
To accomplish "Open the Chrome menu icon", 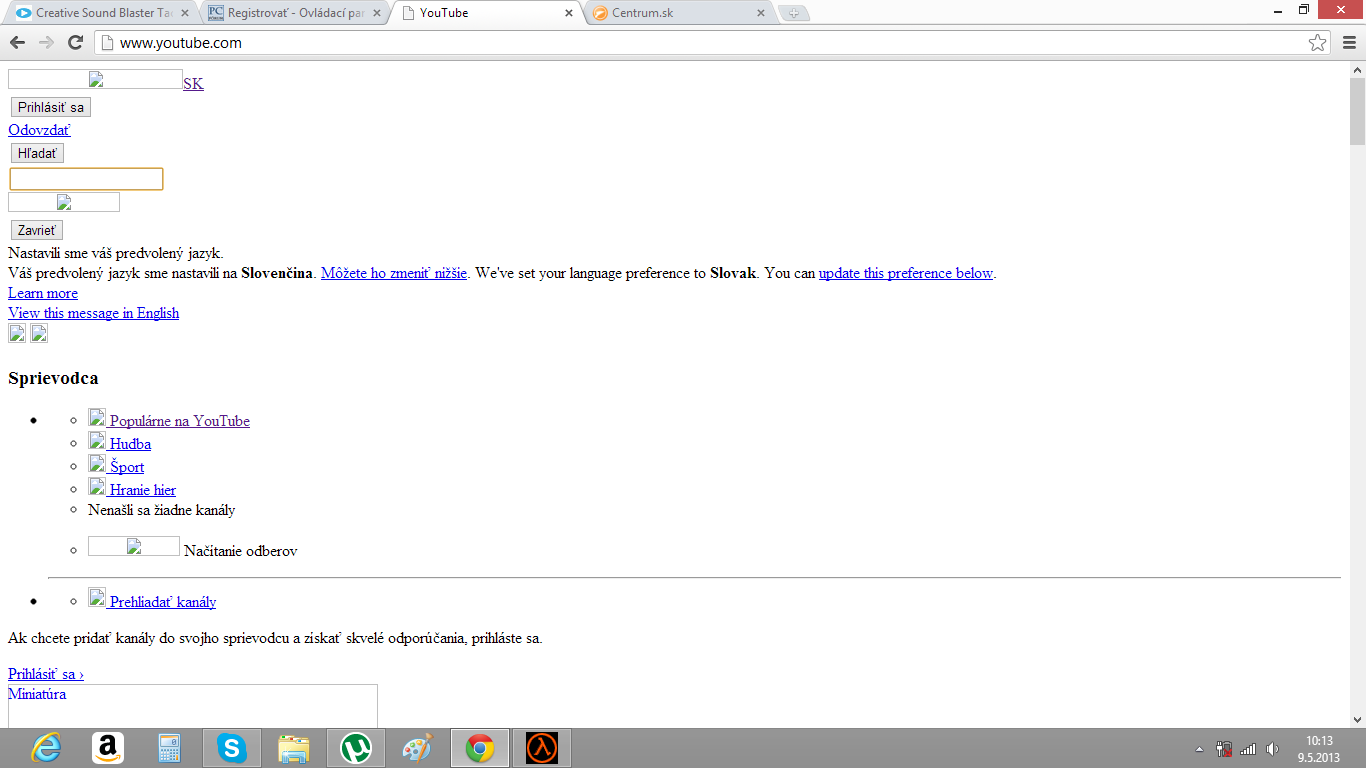I will click(1348, 42).
